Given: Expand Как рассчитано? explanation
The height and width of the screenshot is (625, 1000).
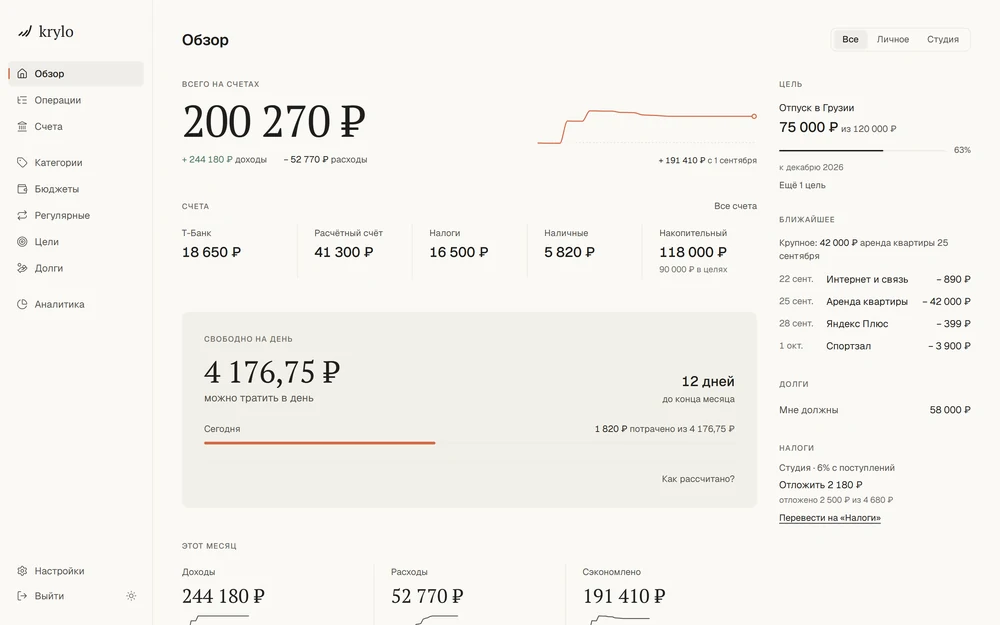Looking at the screenshot, I should (x=698, y=479).
